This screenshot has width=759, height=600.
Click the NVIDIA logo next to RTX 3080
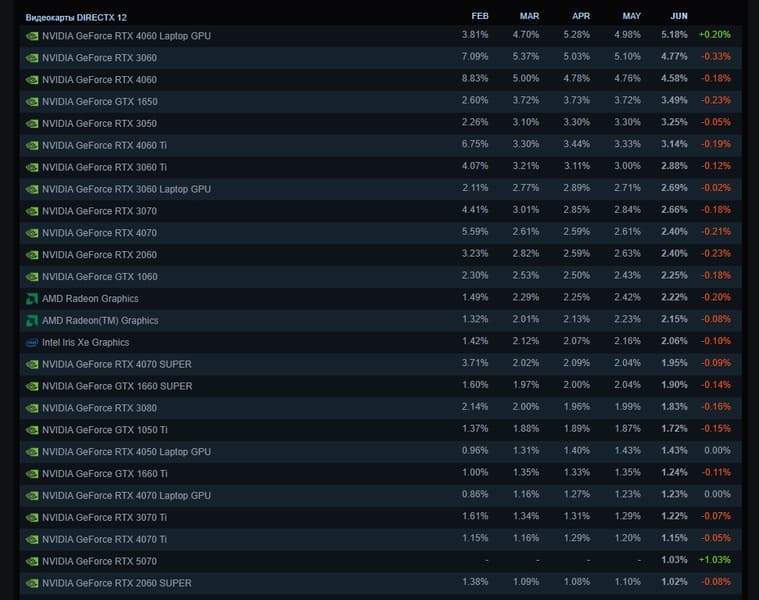(32, 408)
